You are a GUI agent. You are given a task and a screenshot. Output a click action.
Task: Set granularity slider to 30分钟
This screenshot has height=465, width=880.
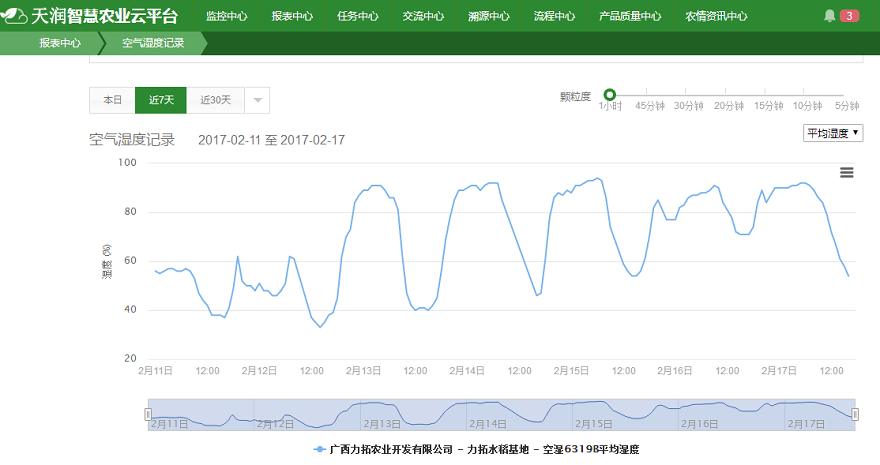[688, 95]
